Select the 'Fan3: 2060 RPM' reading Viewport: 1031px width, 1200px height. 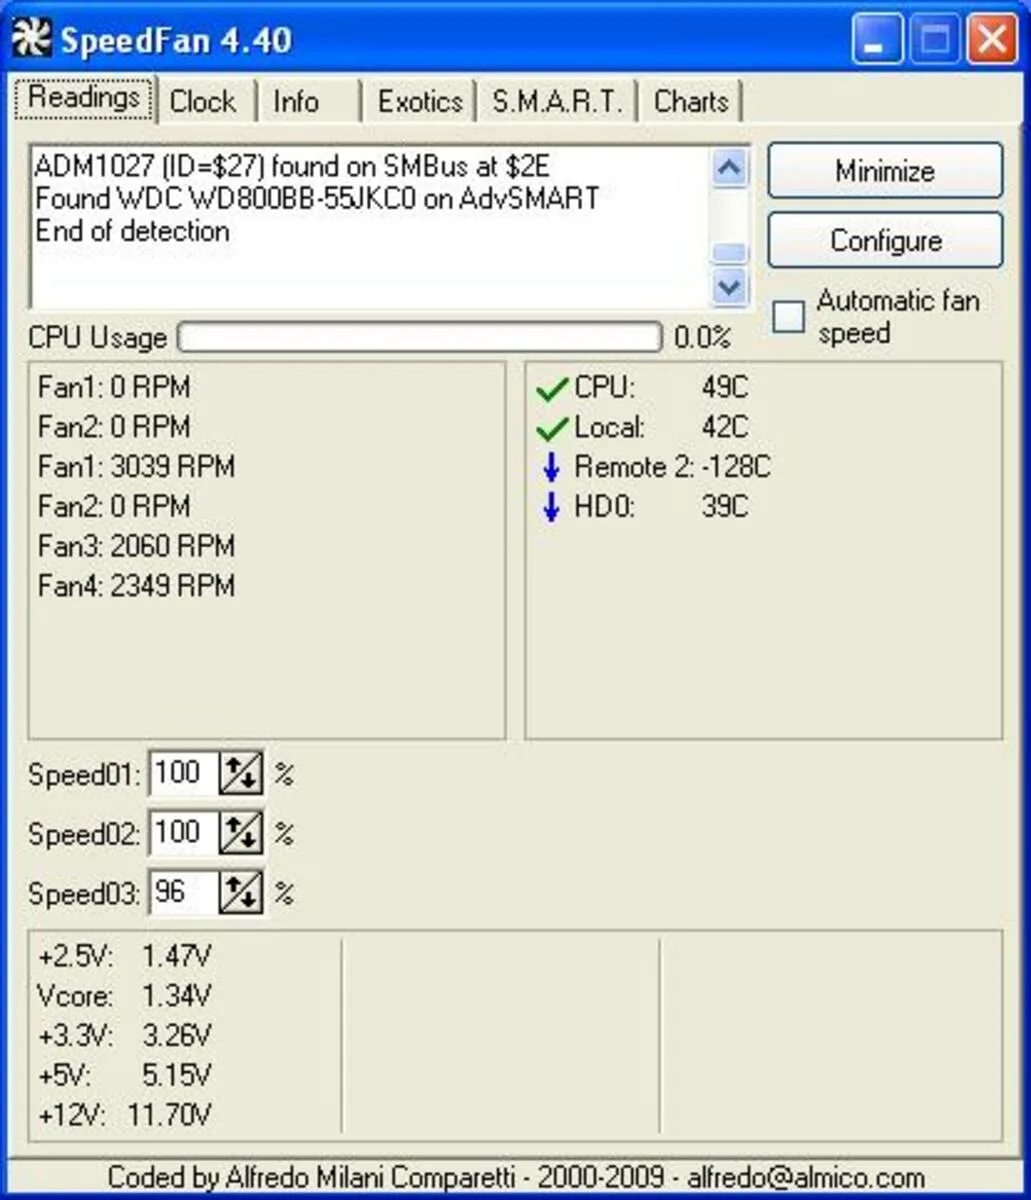pos(136,547)
